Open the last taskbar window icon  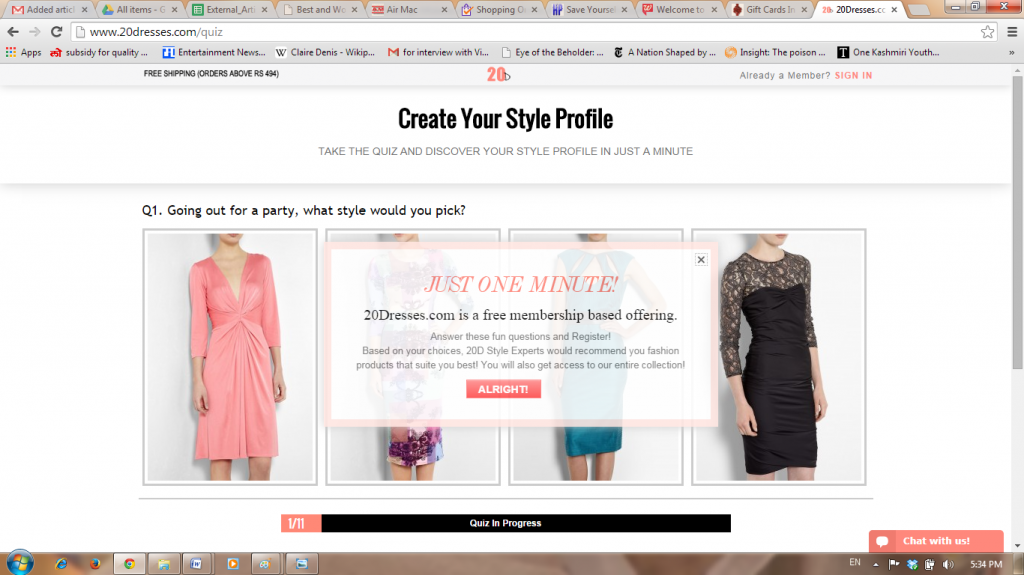(x=301, y=563)
